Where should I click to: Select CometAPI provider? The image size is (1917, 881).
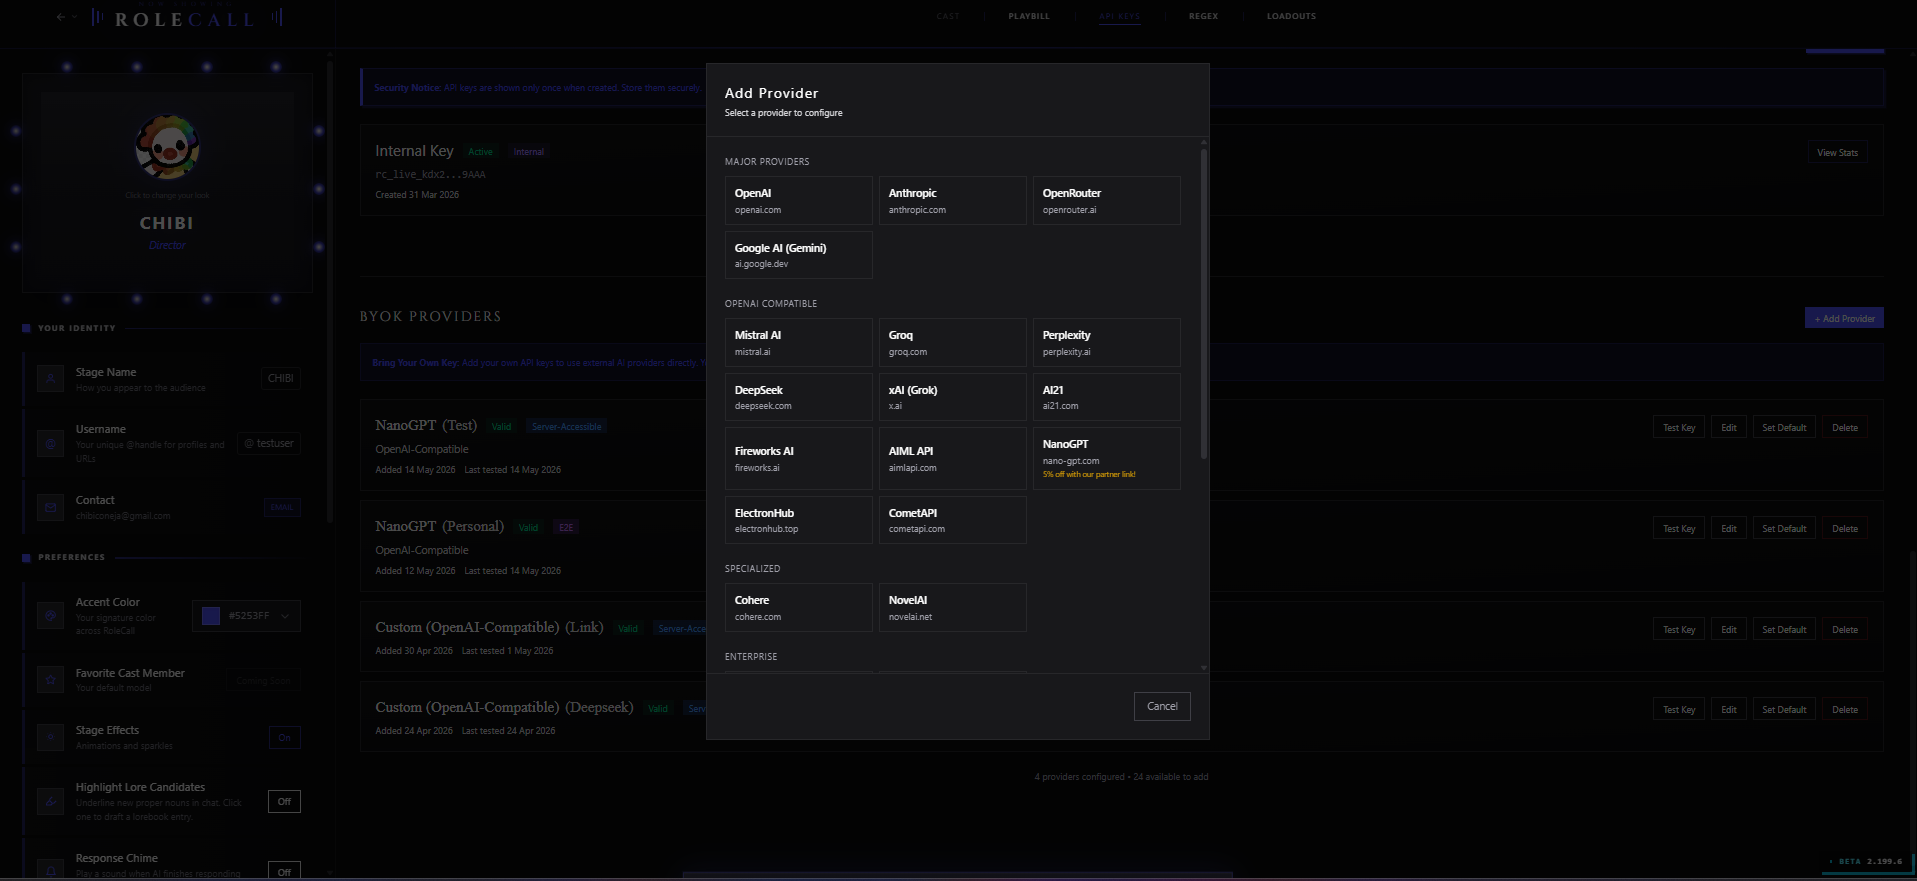click(953, 520)
